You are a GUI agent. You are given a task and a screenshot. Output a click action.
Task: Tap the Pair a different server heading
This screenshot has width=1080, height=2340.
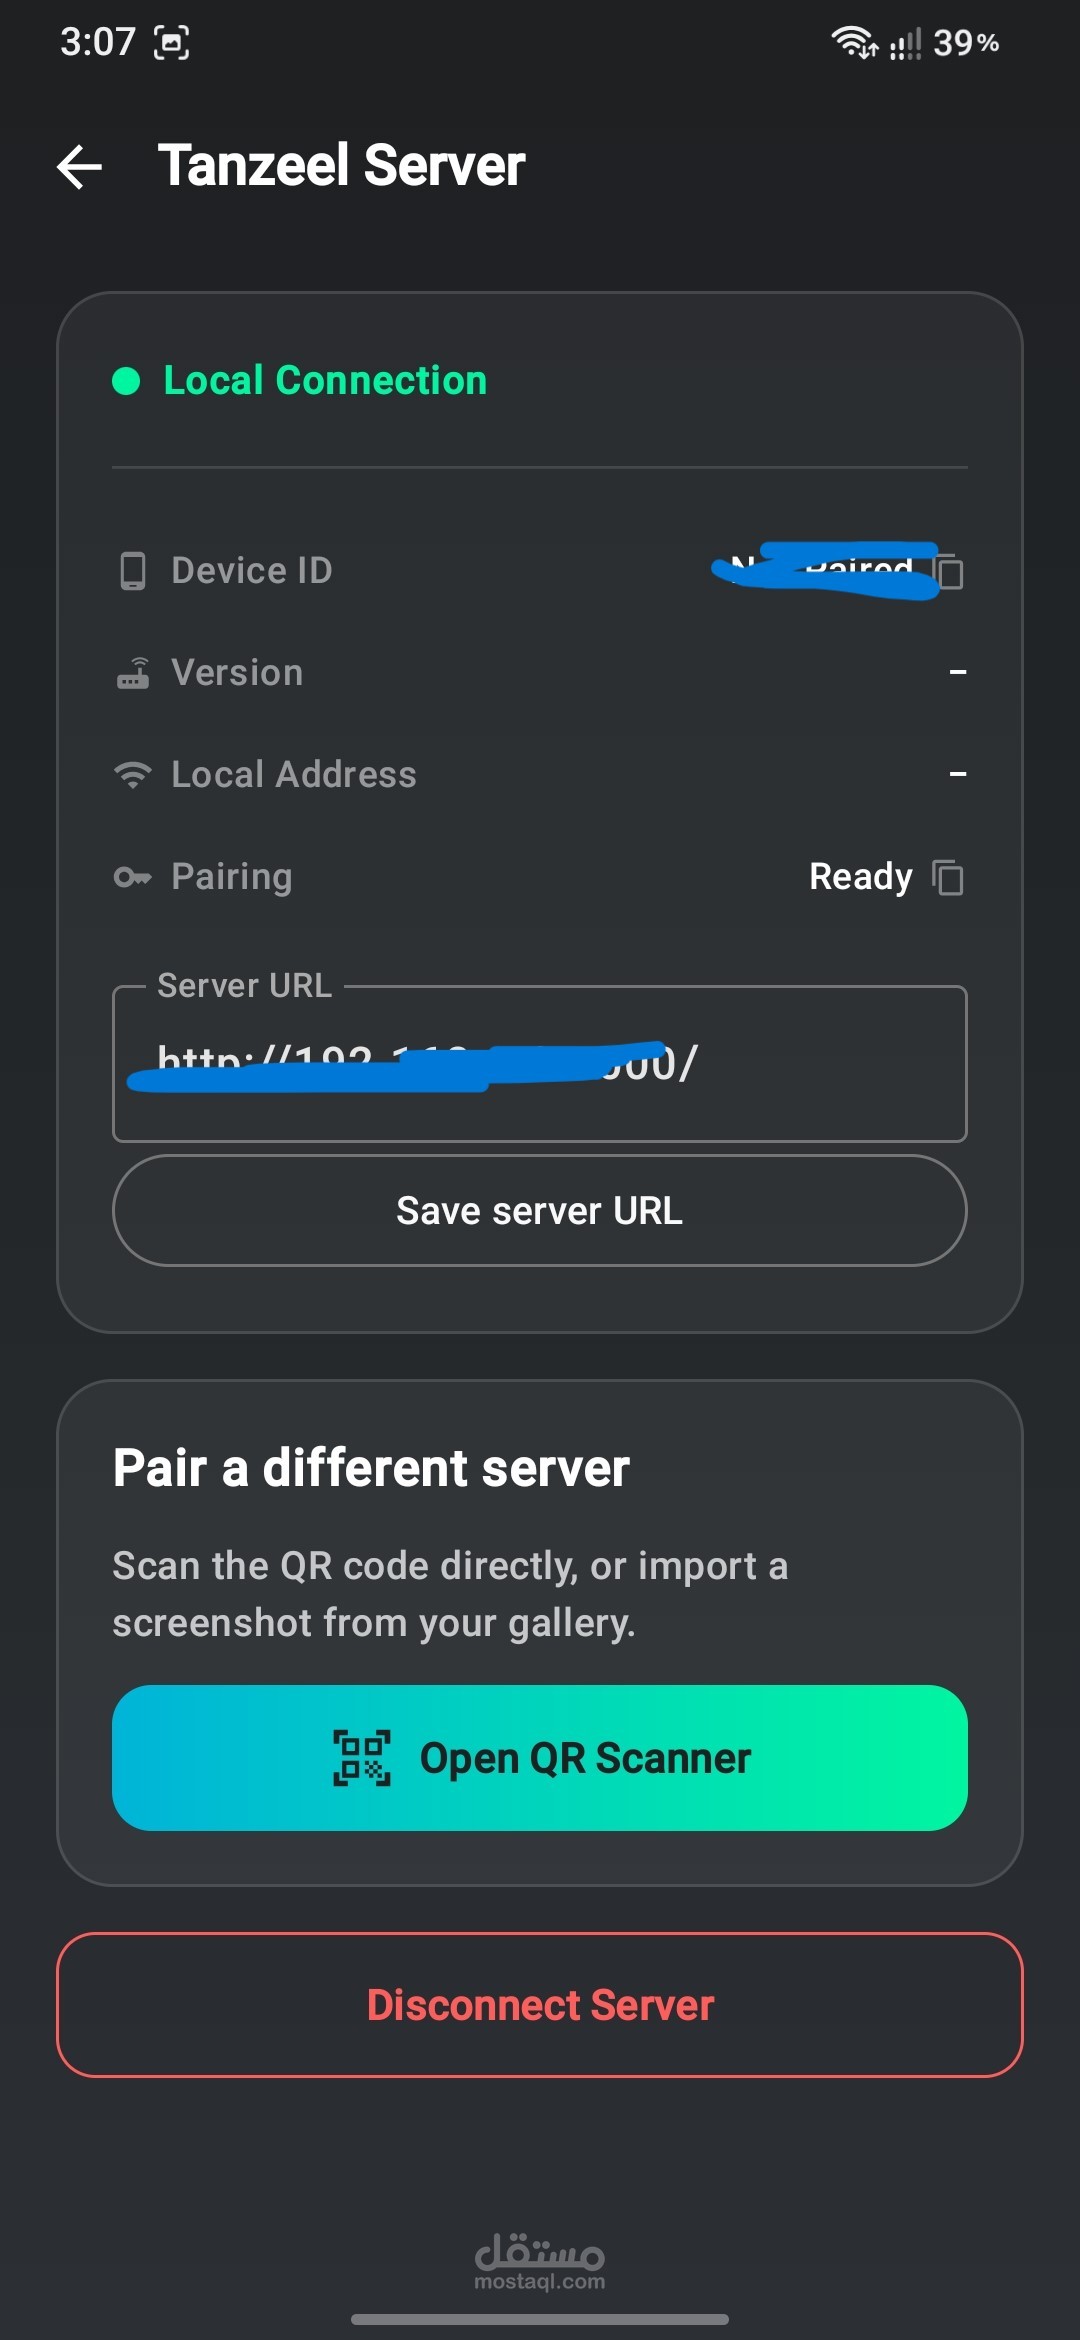point(371,1468)
